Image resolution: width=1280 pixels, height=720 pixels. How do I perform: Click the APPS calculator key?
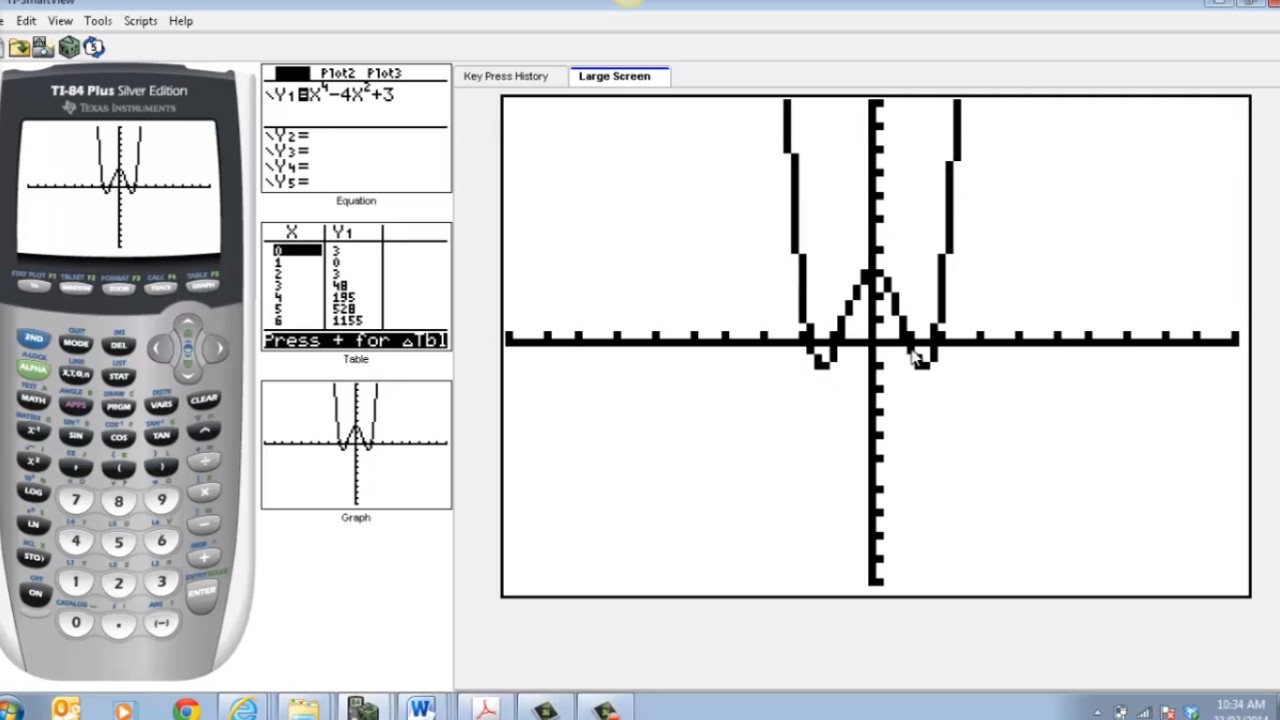pyautogui.click(x=76, y=405)
